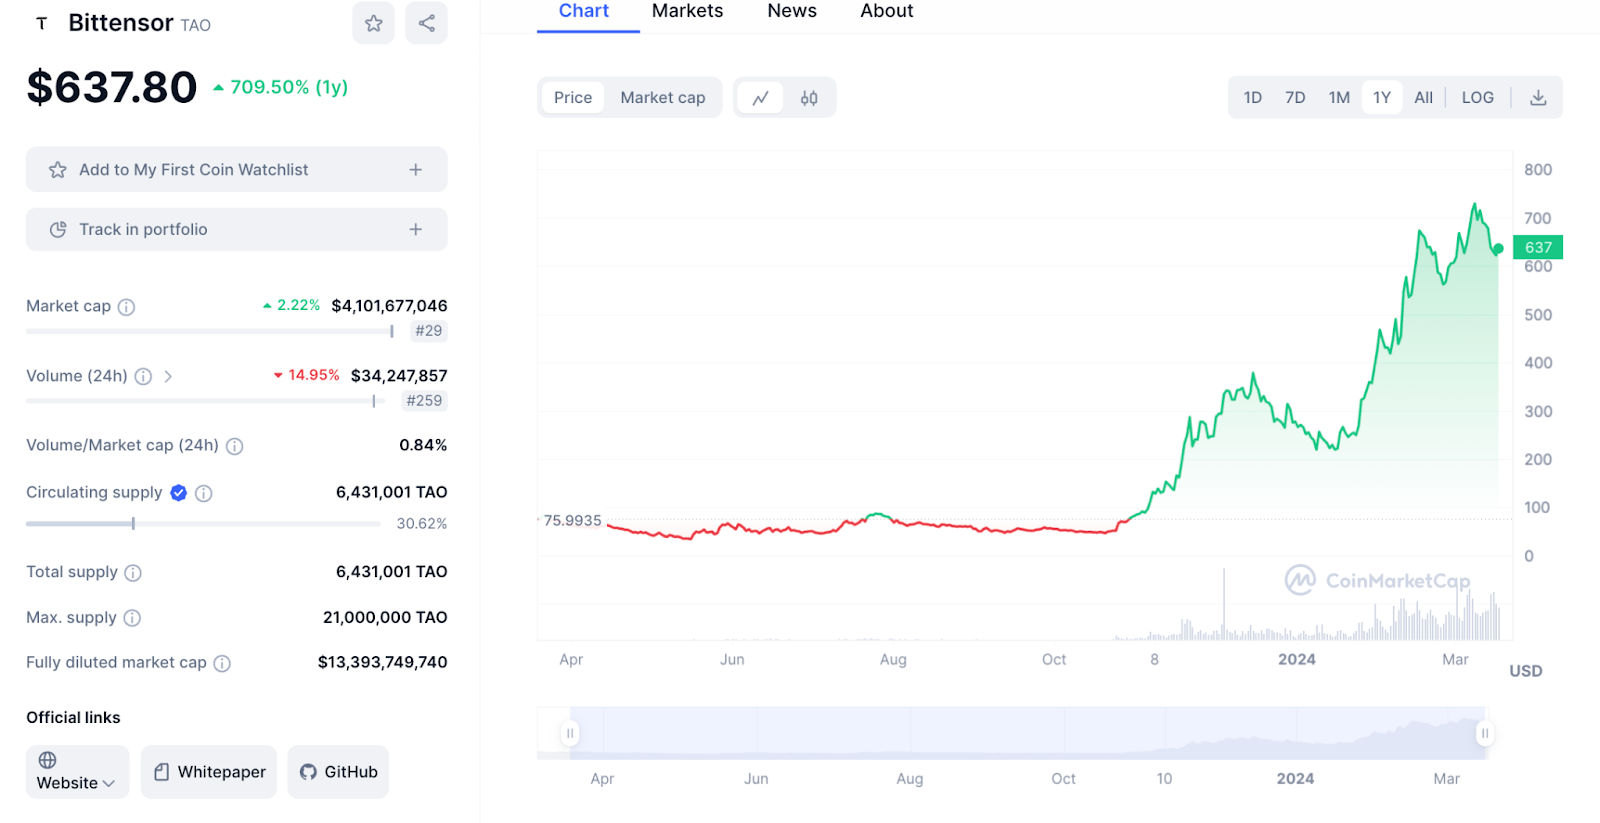Image resolution: width=1600 pixels, height=823 pixels.
Task: Click the pie chart icon in portfolio button
Action: click(x=58, y=230)
